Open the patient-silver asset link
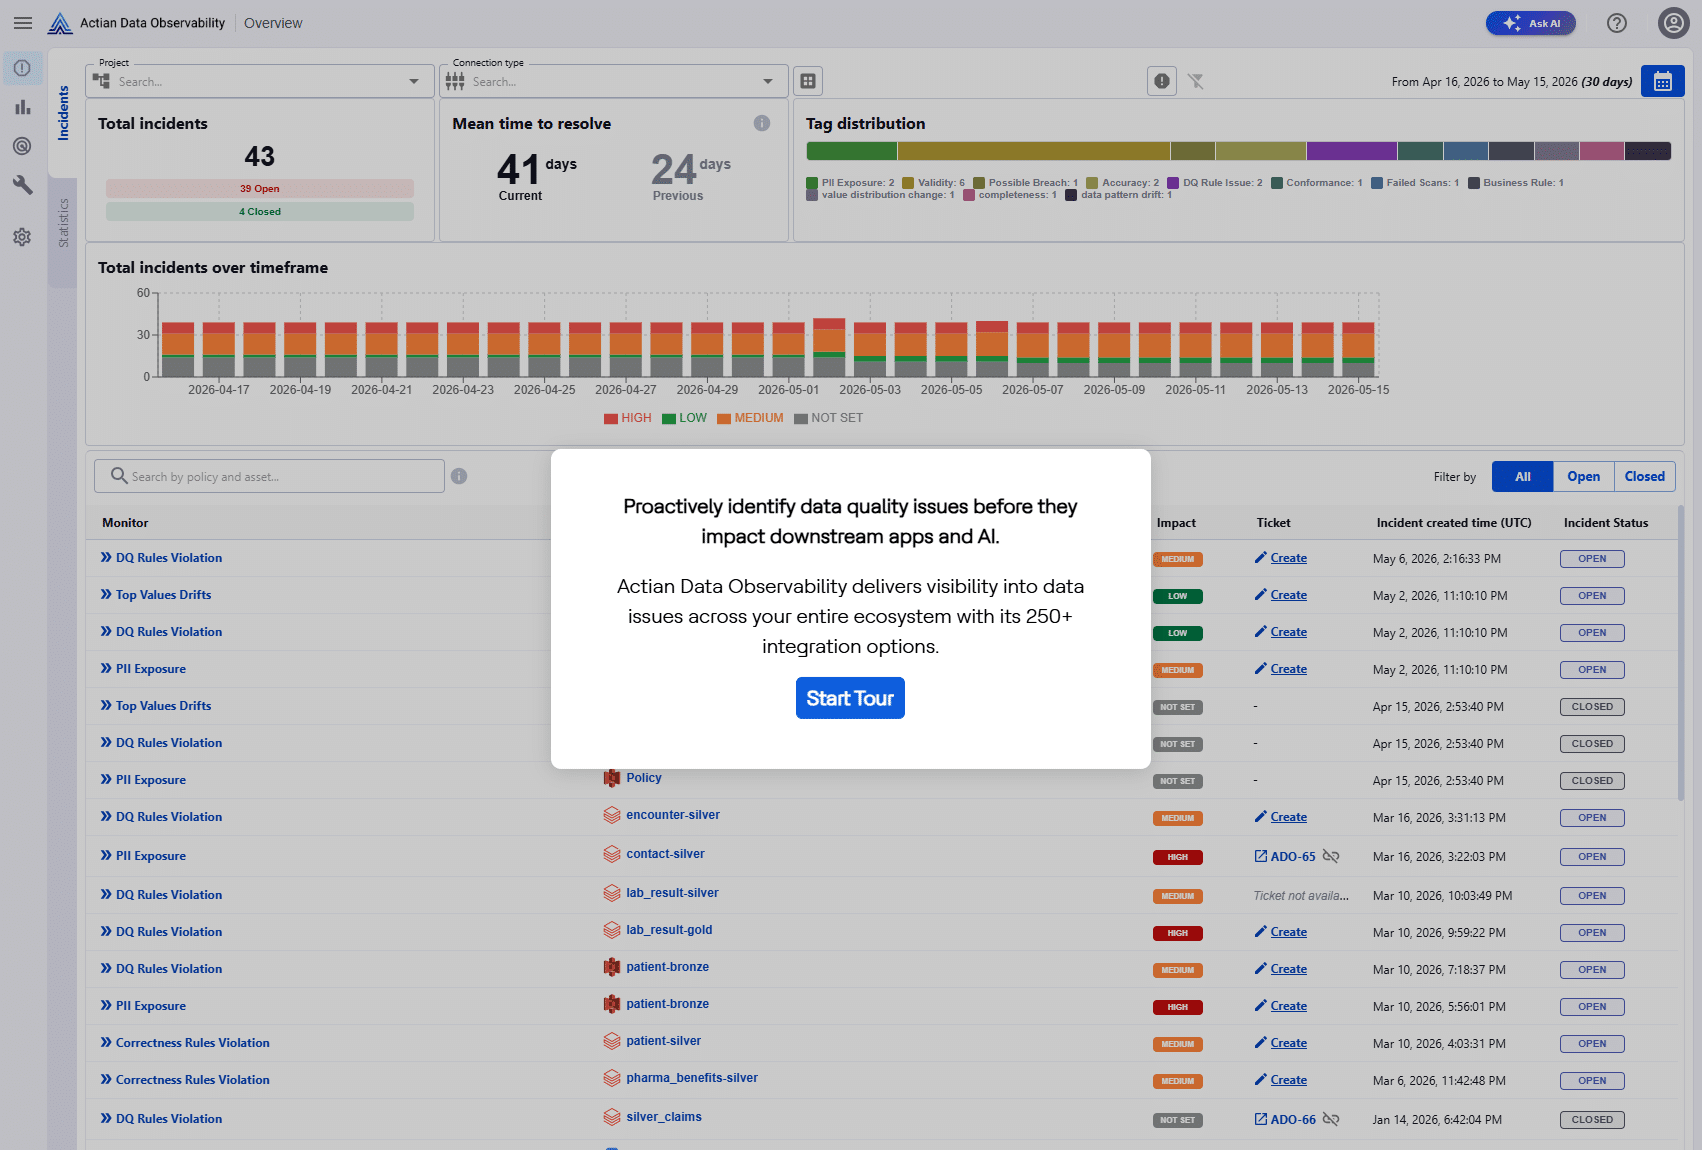This screenshot has height=1150, width=1702. 663,1041
